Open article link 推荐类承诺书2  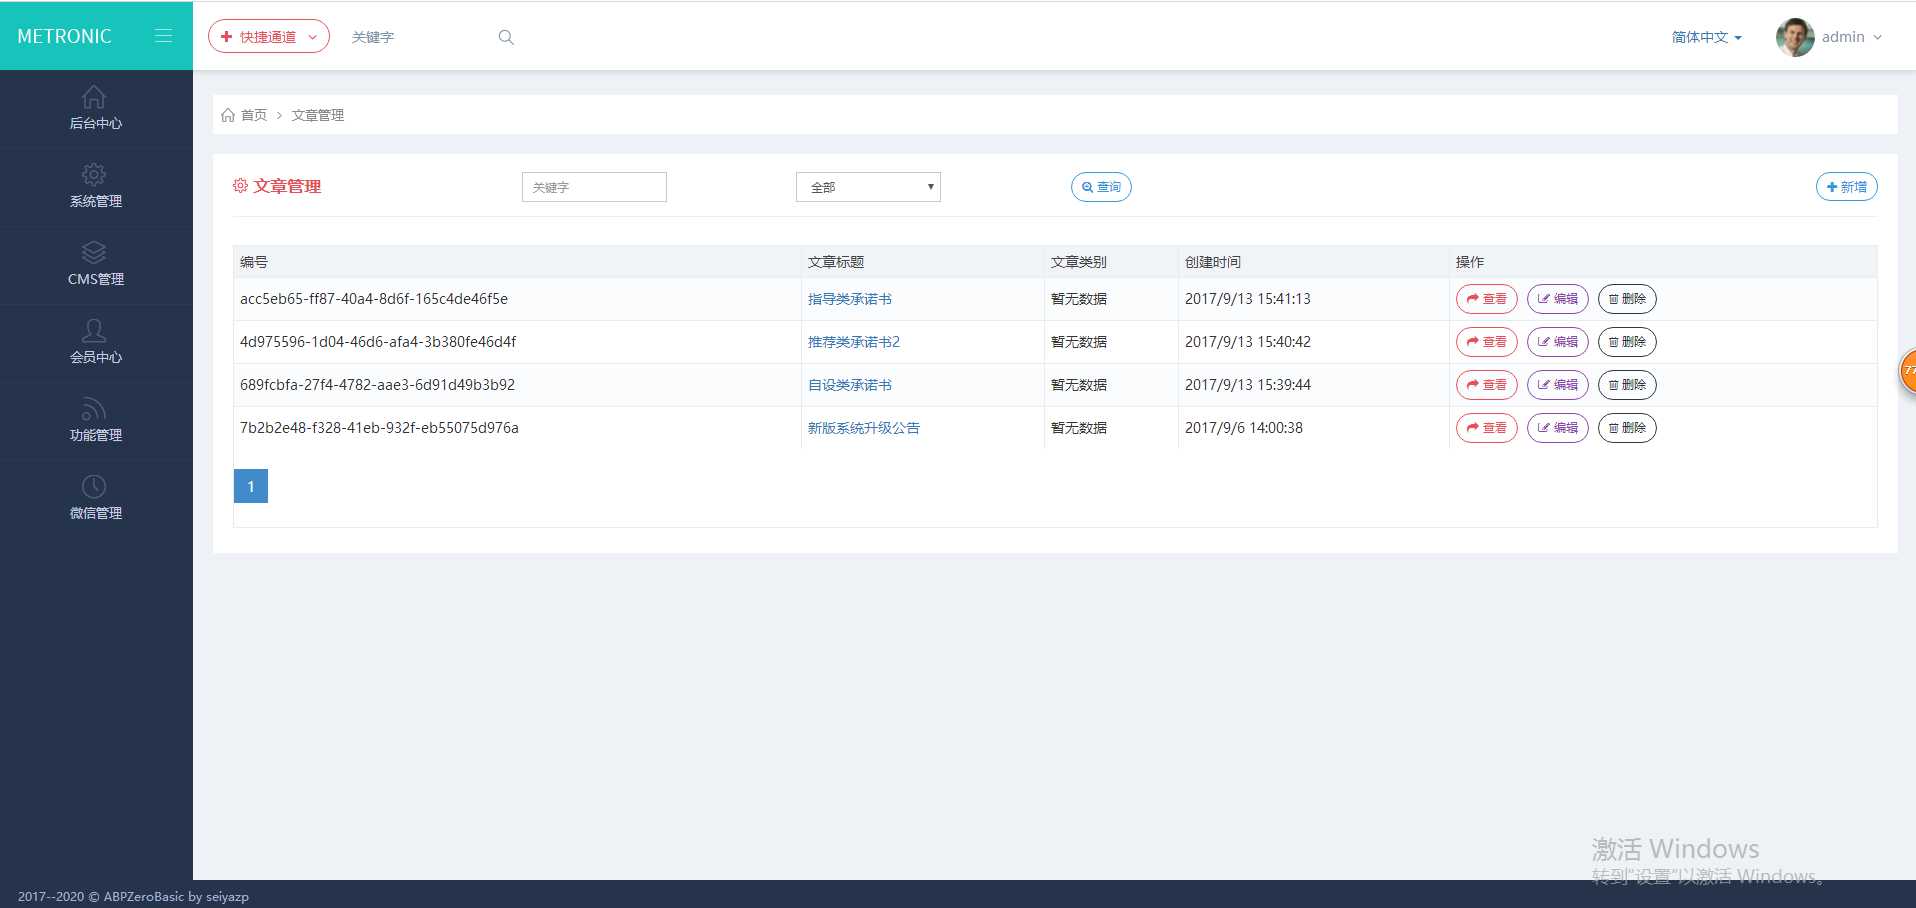(x=854, y=342)
